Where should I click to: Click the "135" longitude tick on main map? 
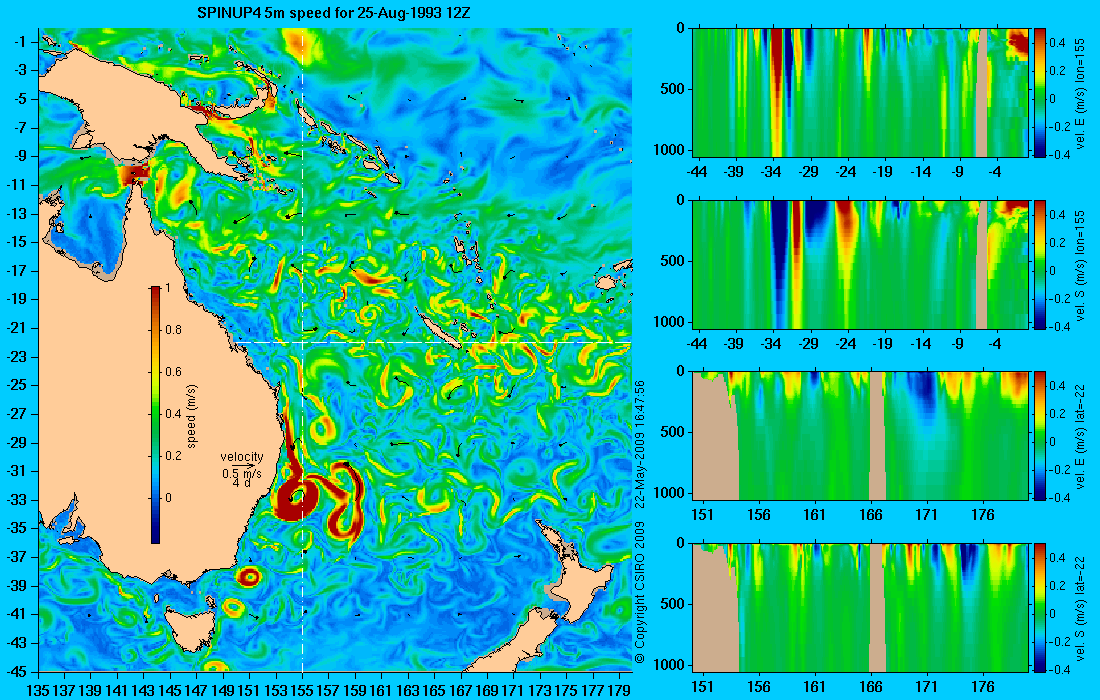coord(38,690)
